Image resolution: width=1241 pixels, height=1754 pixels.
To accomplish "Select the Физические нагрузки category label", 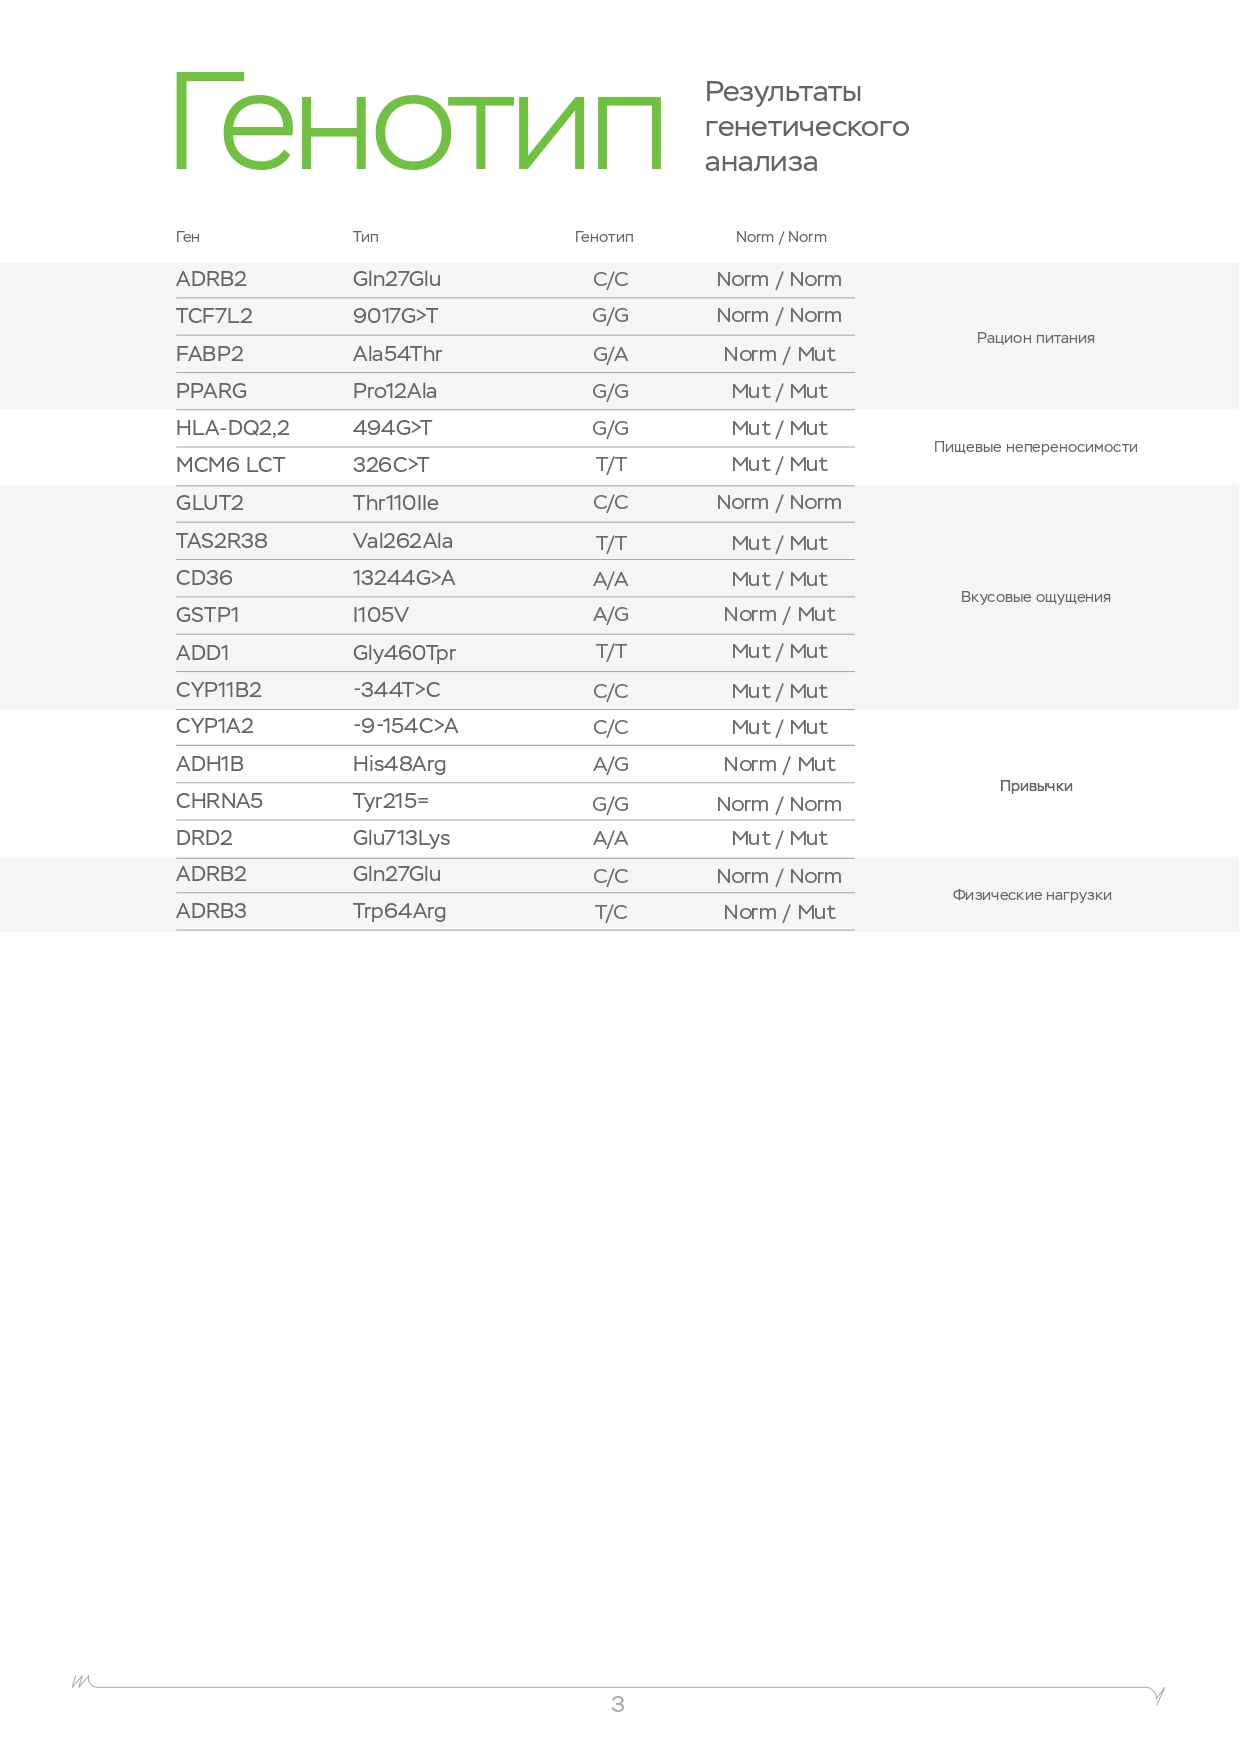I will coord(1031,895).
